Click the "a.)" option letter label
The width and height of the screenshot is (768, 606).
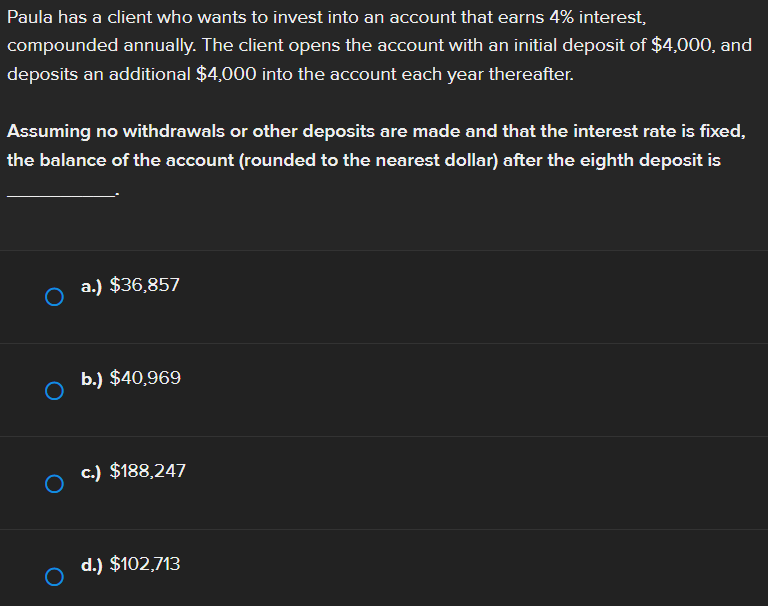coord(92,286)
